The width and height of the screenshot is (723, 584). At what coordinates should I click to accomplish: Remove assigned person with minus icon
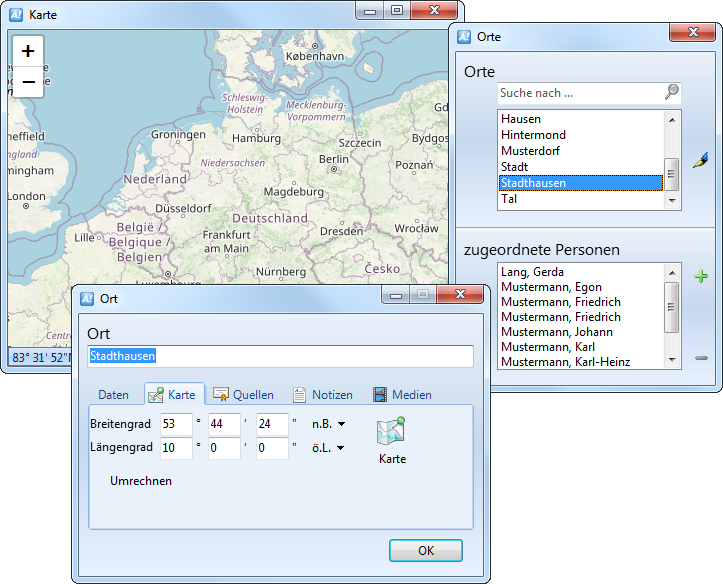click(701, 358)
